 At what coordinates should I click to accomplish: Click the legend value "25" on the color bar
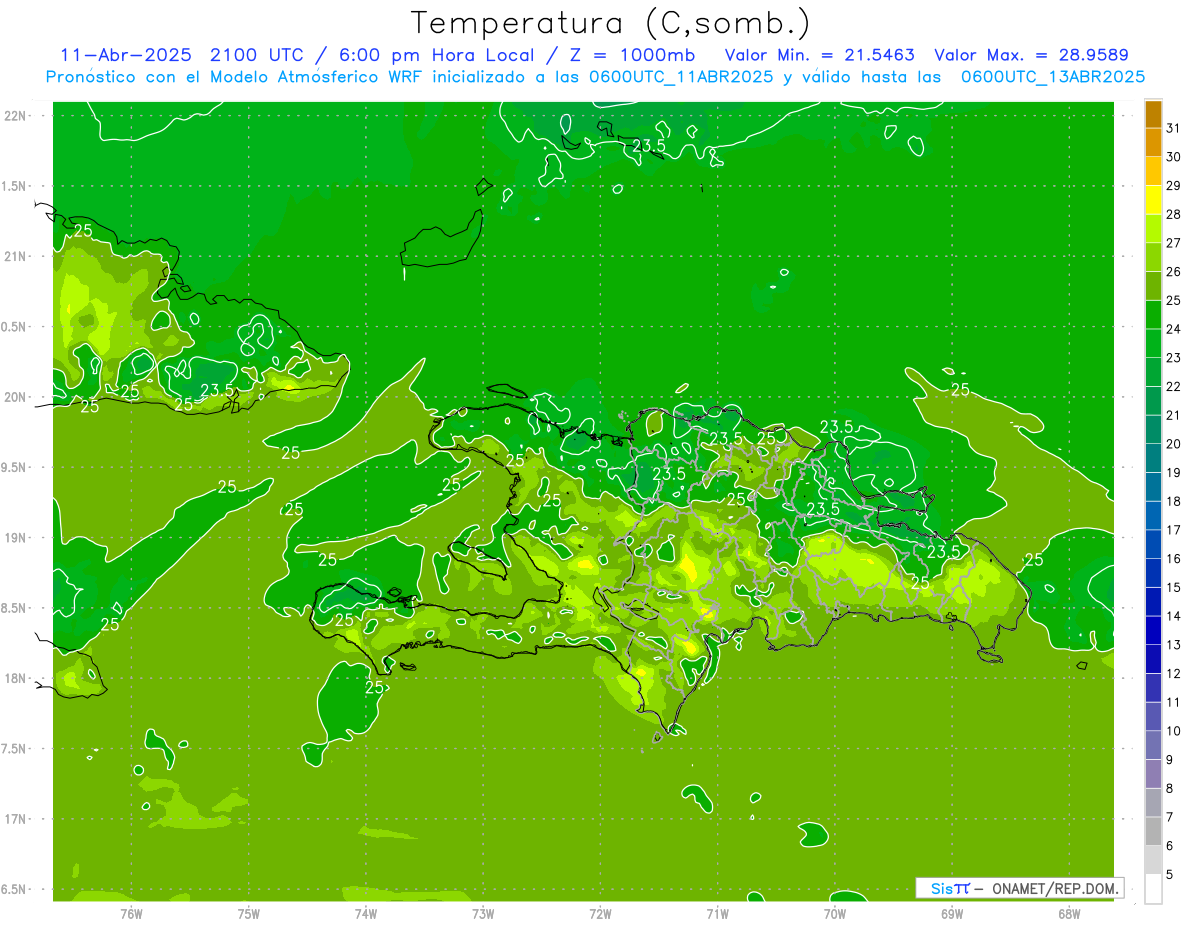coord(1173,300)
